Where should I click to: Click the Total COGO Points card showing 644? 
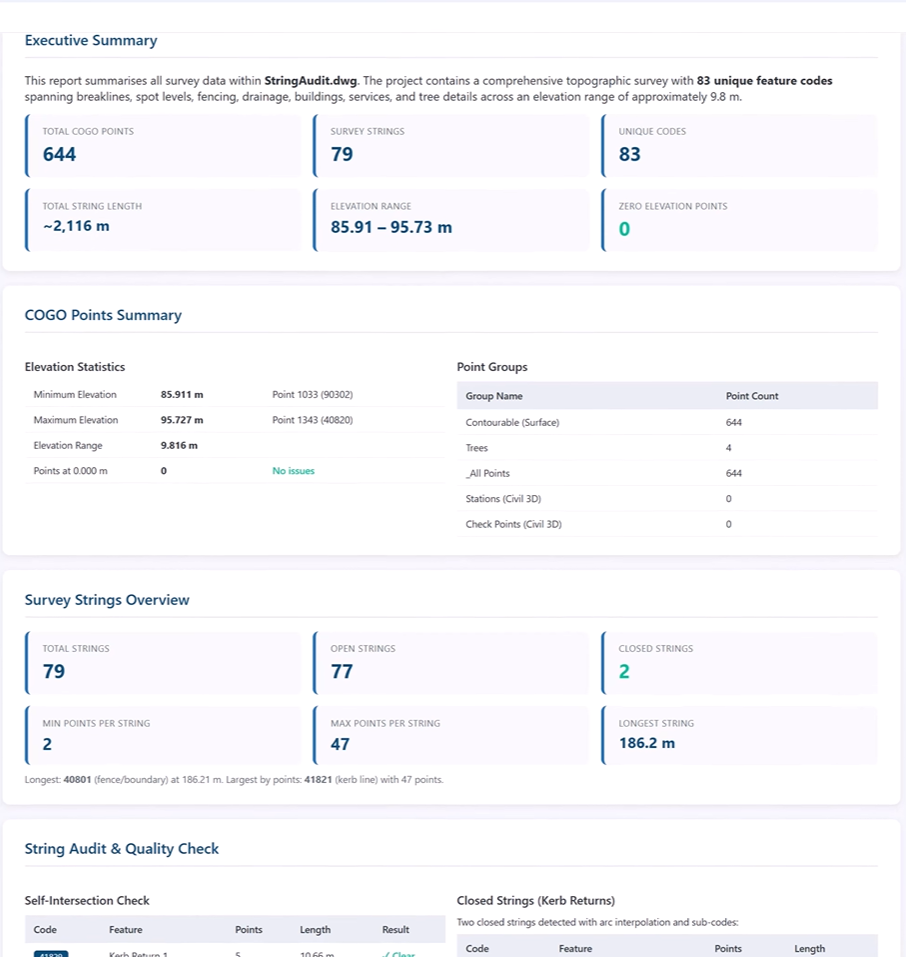(163, 145)
